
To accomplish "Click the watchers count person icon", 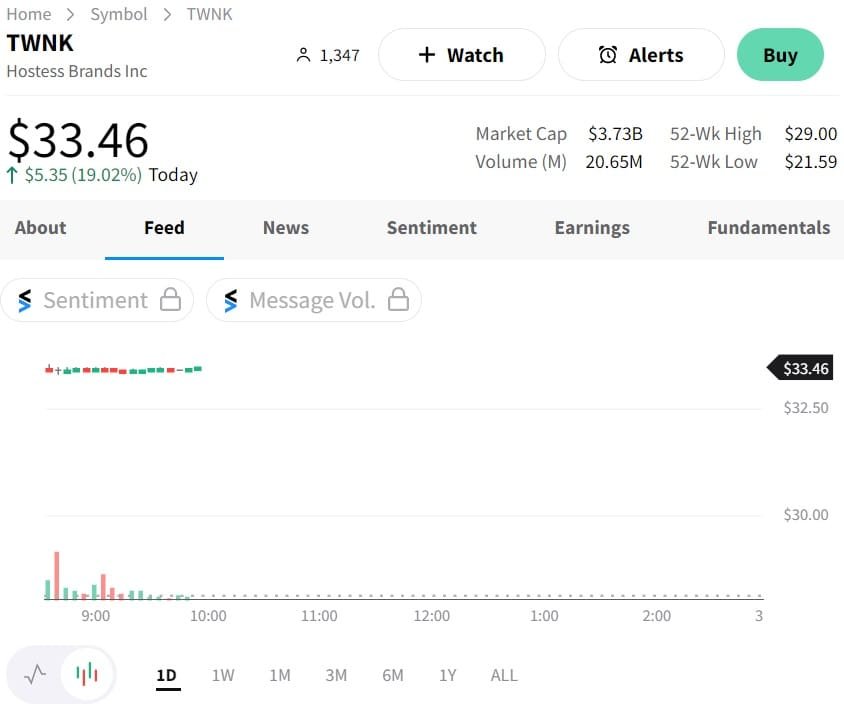I will pos(304,56).
